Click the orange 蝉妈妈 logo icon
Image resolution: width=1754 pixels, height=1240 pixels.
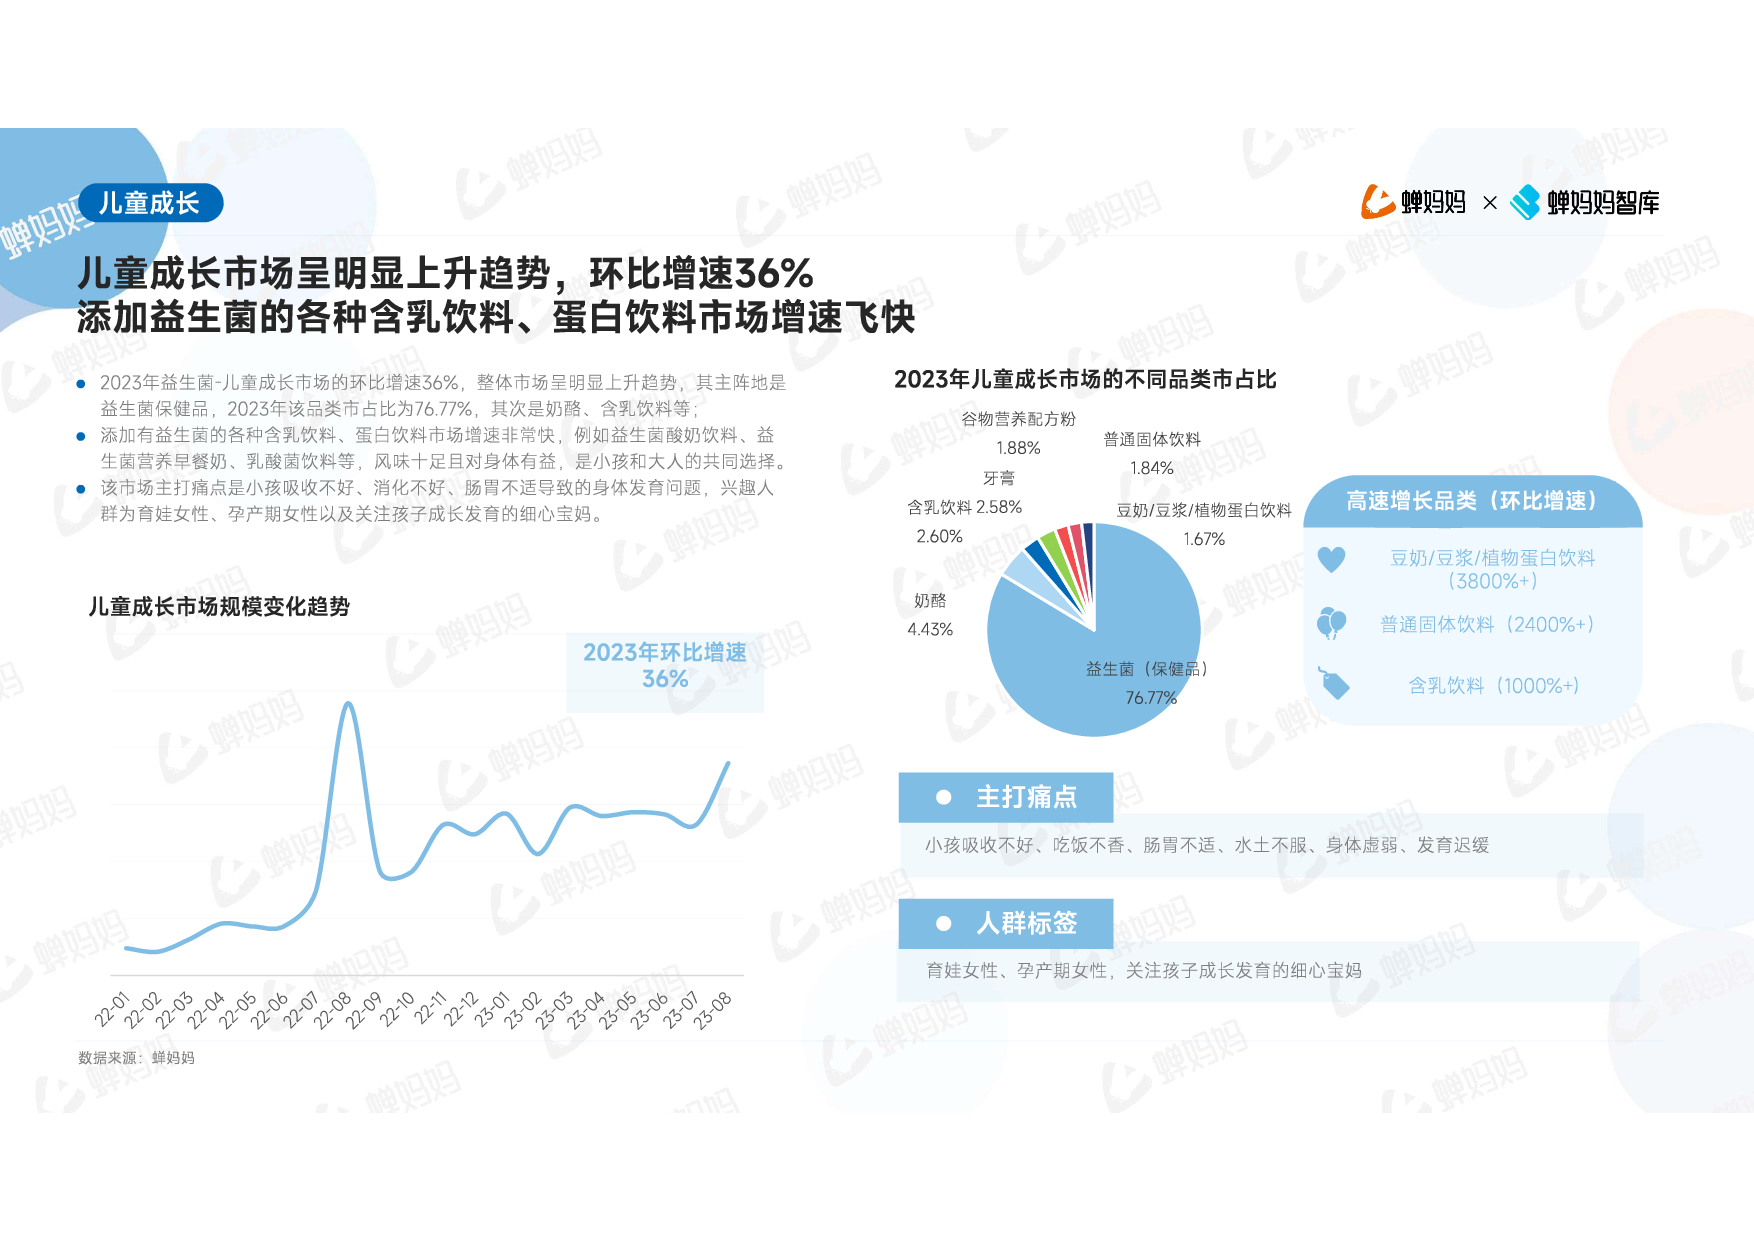[x=1378, y=202]
